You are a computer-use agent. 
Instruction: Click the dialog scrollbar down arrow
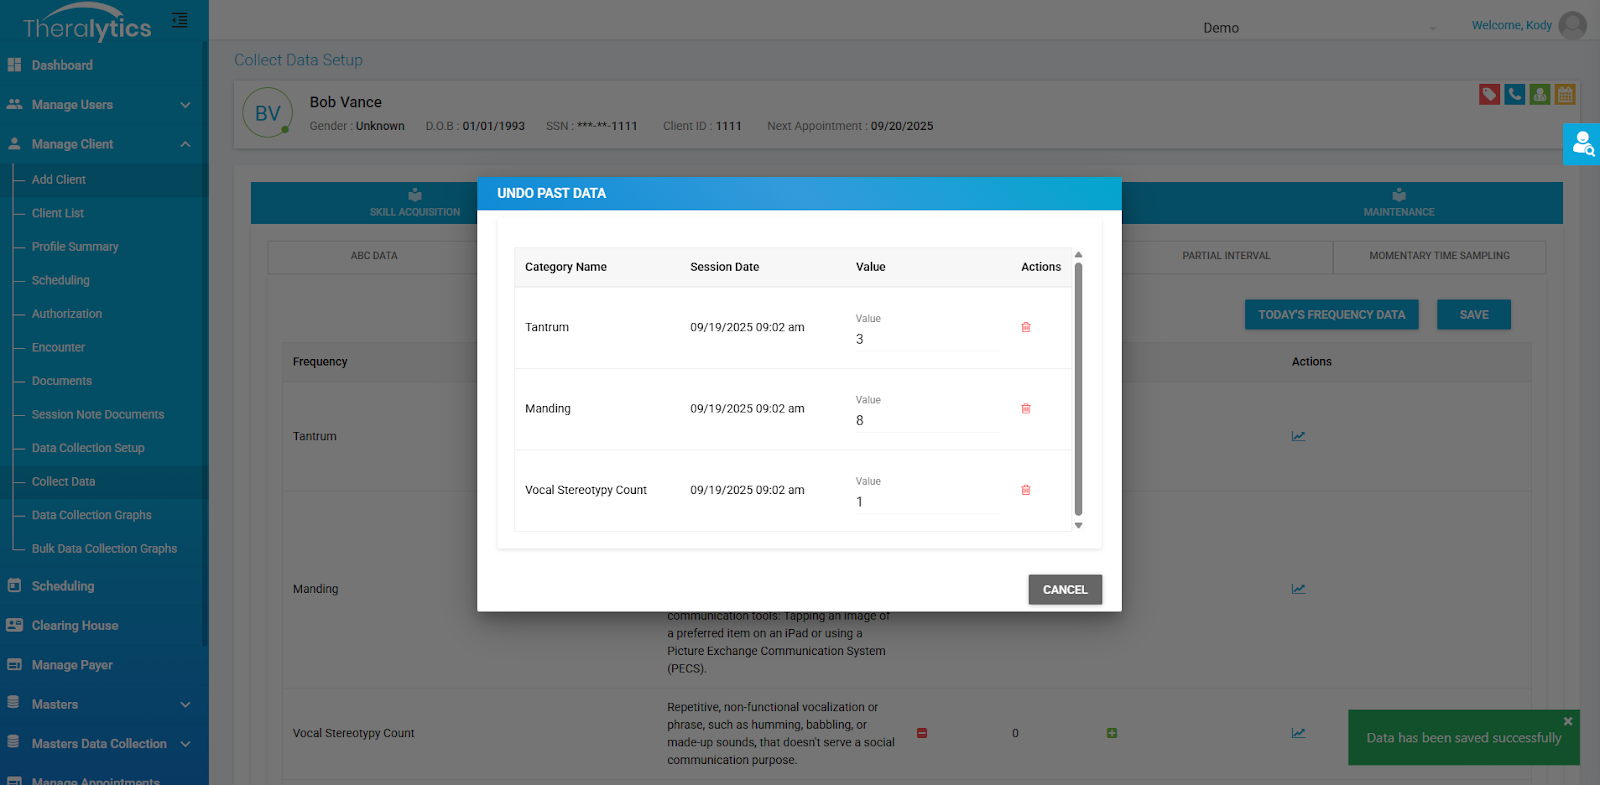pyautogui.click(x=1078, y=525)
